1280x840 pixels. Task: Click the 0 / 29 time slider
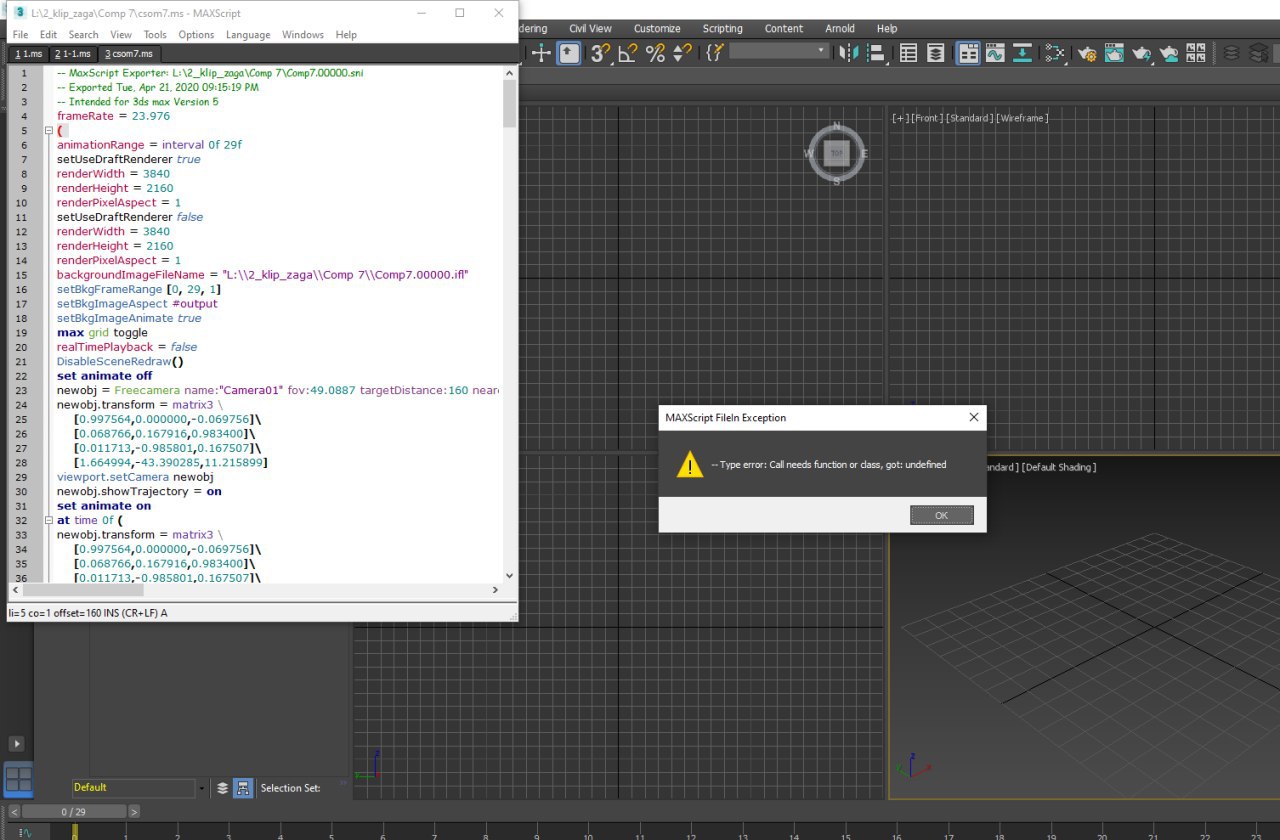click(73, 812)
